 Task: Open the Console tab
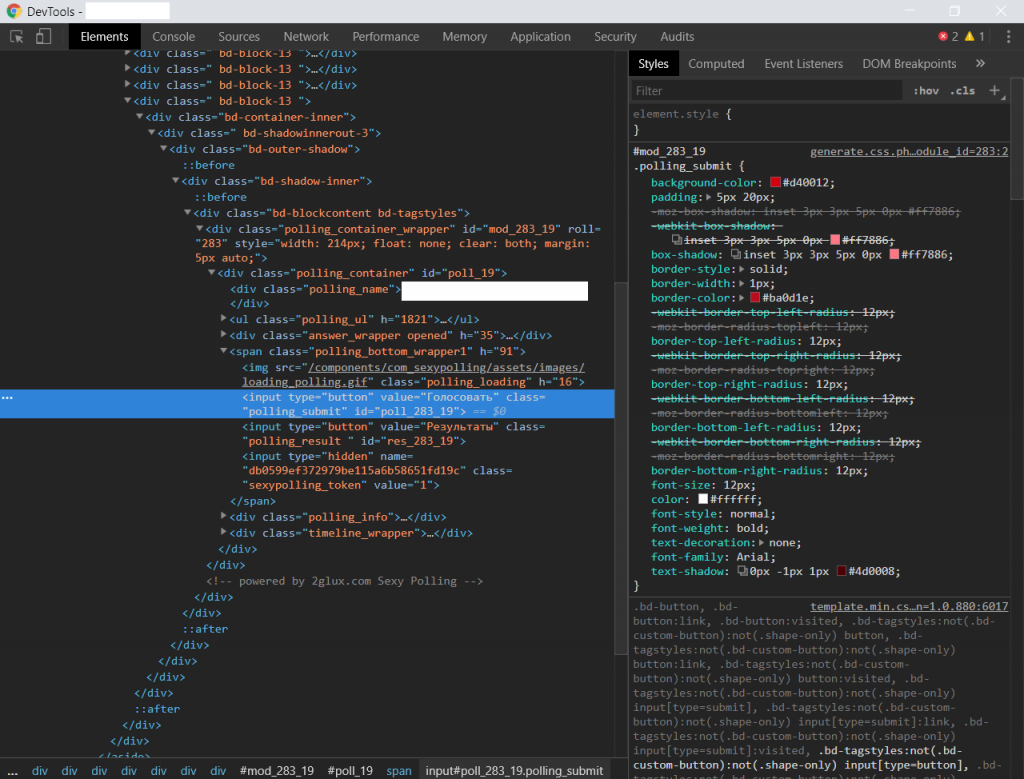173,37
